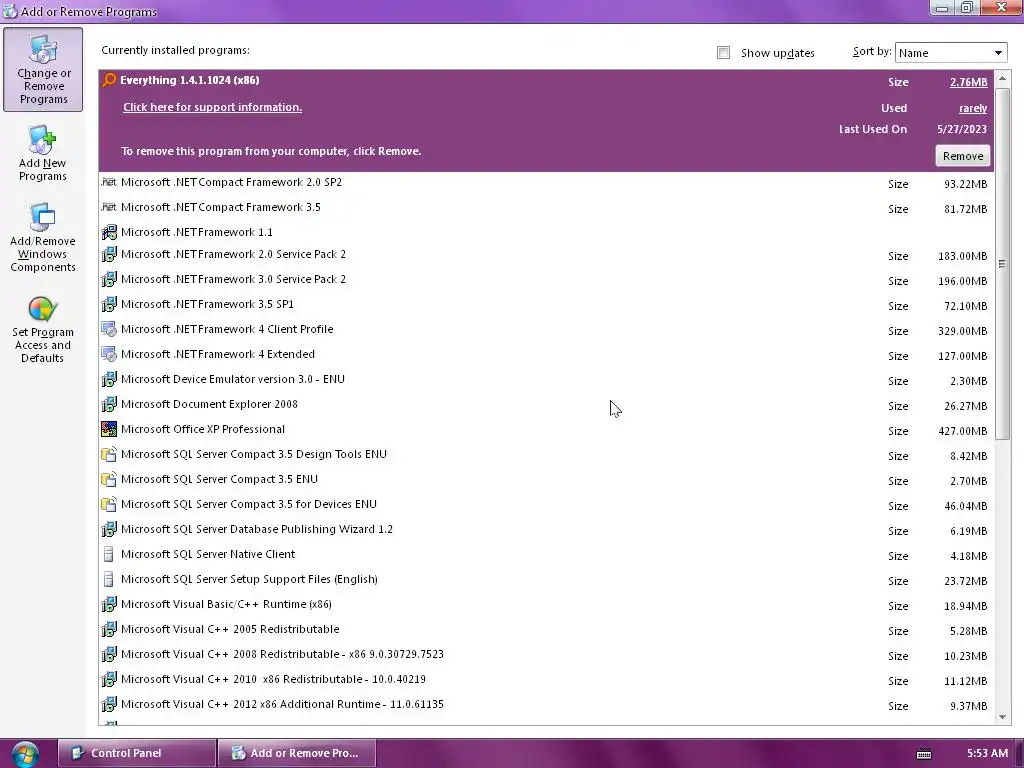Select Microsoft Document Explorer 2008 entry
The image size is (1024, 768).
click(546, 405)
